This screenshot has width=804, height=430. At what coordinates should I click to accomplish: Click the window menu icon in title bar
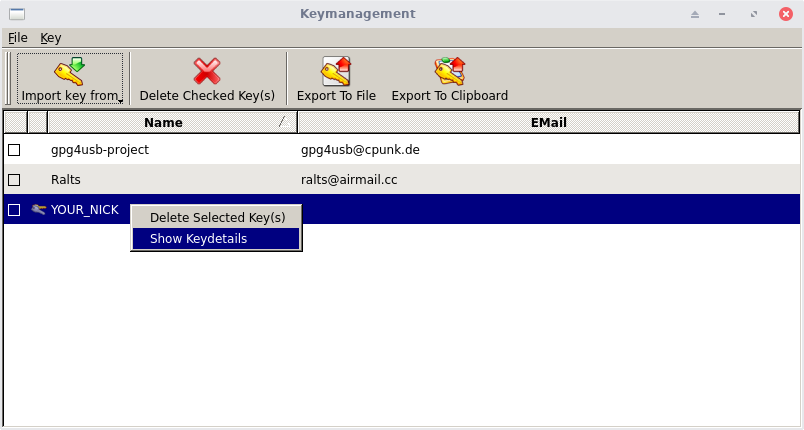click(x=17, y=14)
